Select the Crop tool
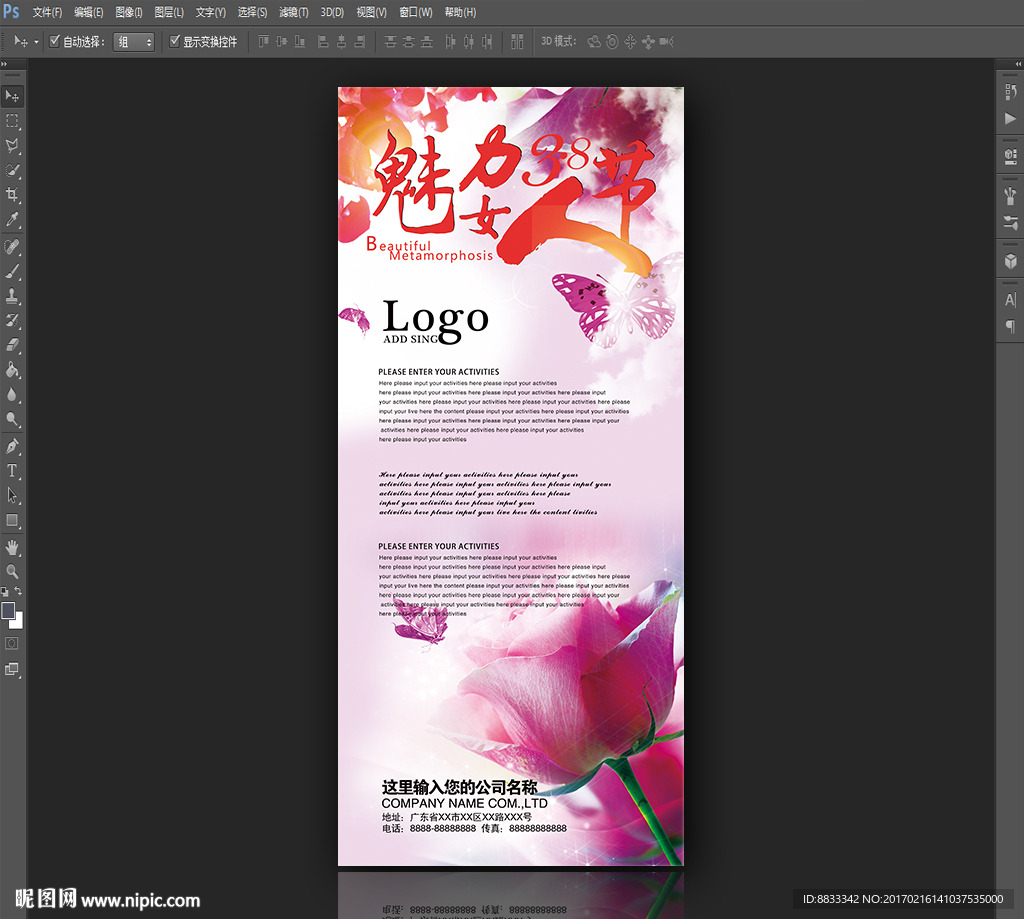The height and width of the screenshot is (919, 1024). (12, 195)
